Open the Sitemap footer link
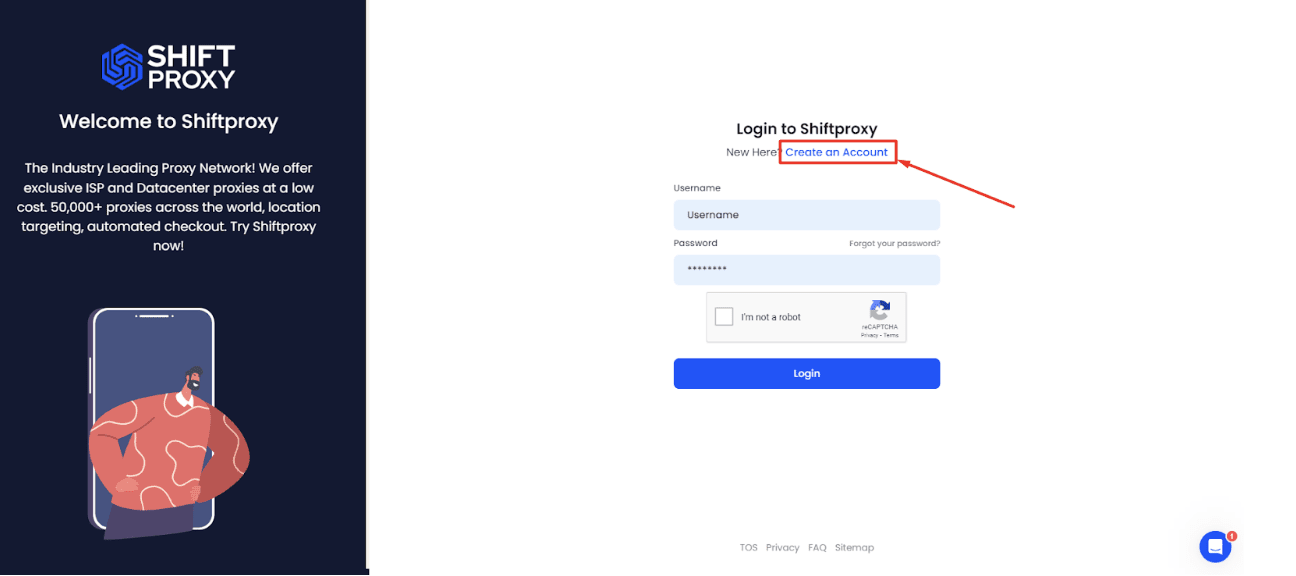1296x576 pixels. (x=854, y=548)
